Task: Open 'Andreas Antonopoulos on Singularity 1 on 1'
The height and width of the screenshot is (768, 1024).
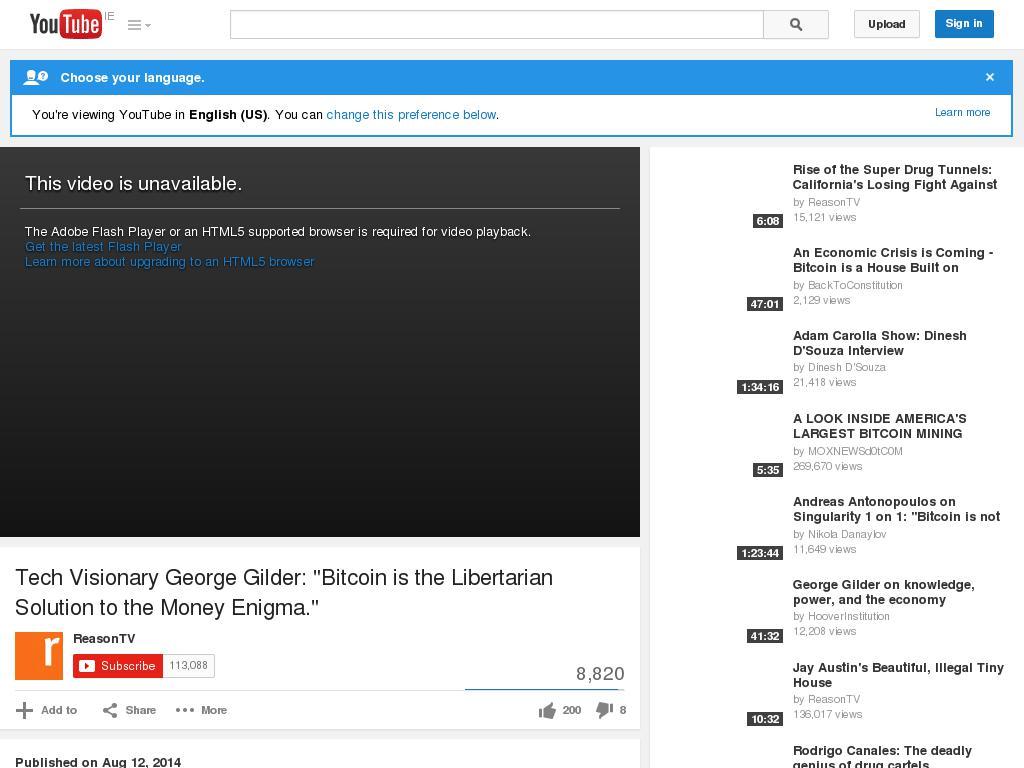Action: click(x=896, y=509)
